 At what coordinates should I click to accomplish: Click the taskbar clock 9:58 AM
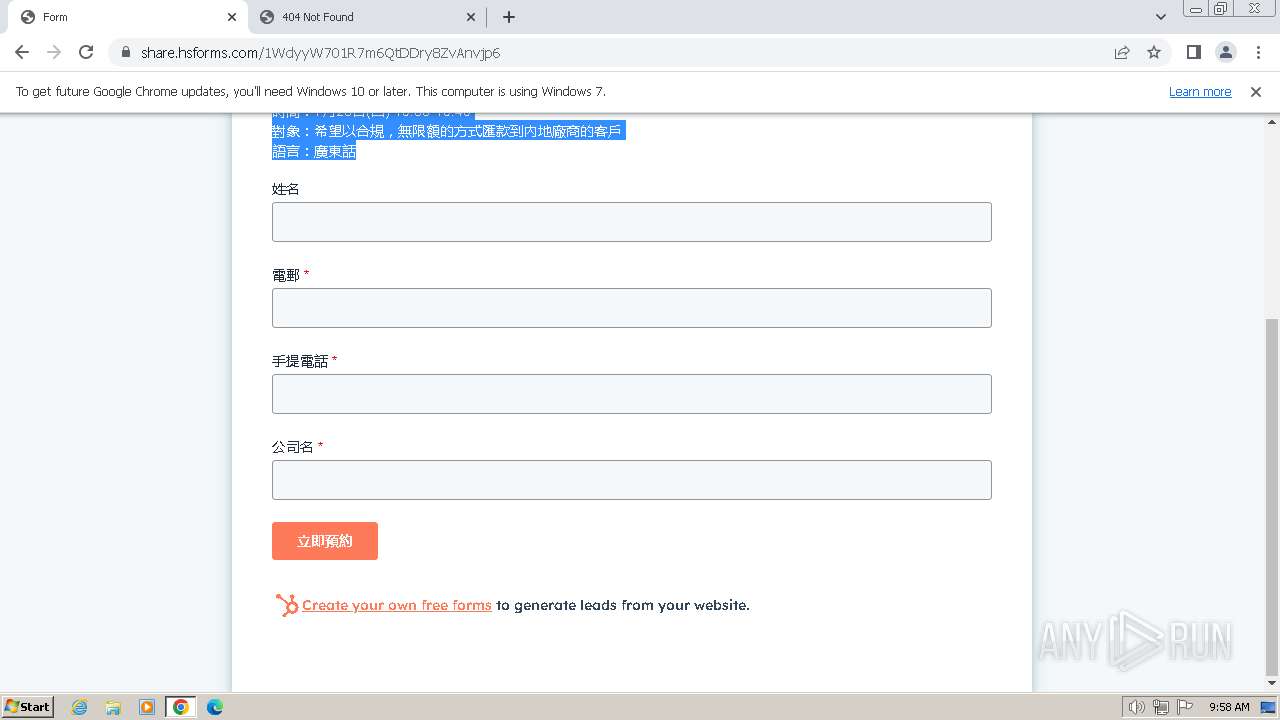(1229, 707)
